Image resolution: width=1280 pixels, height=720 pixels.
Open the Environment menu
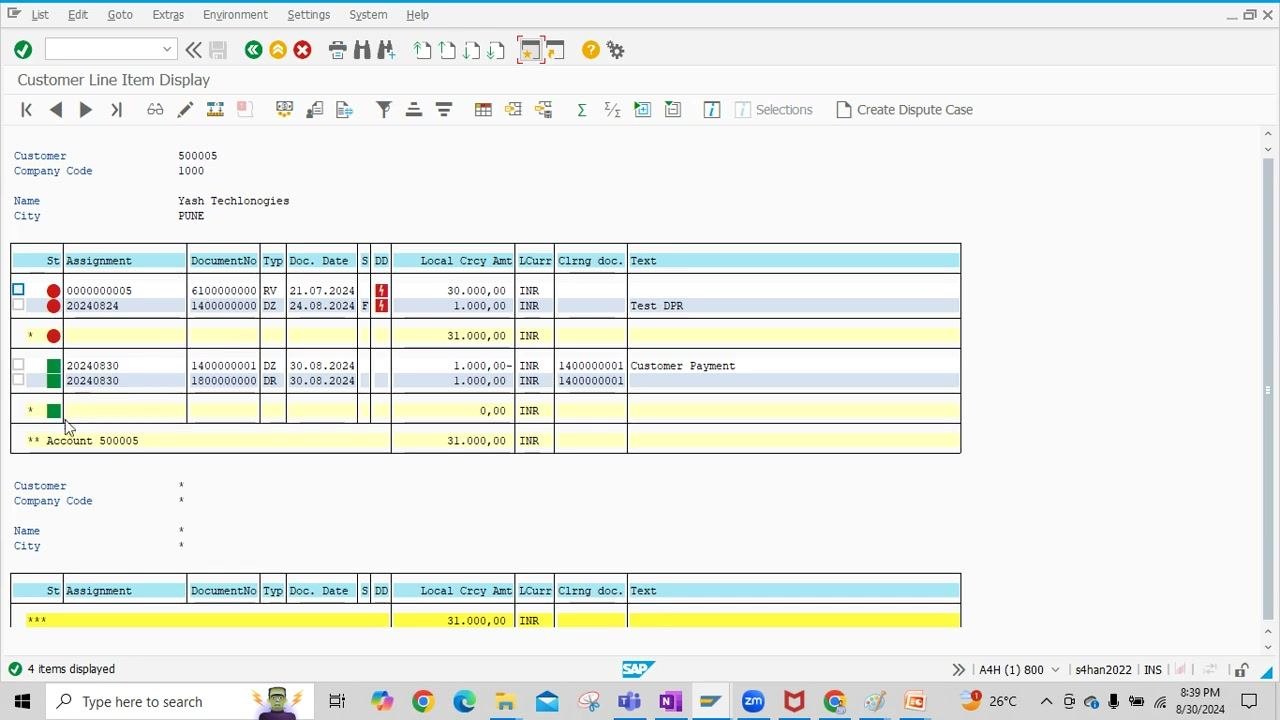(235, 15)
